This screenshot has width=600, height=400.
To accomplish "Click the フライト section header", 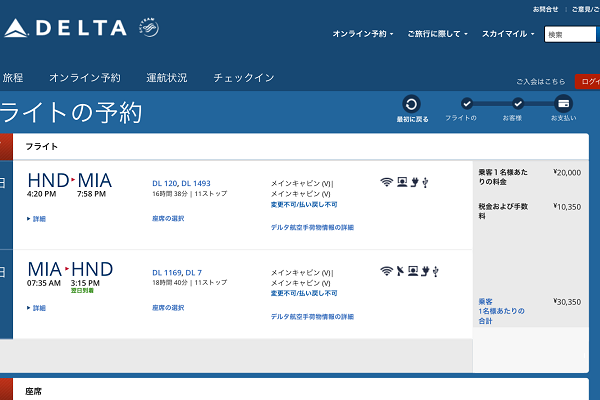I will click(41, 147).
